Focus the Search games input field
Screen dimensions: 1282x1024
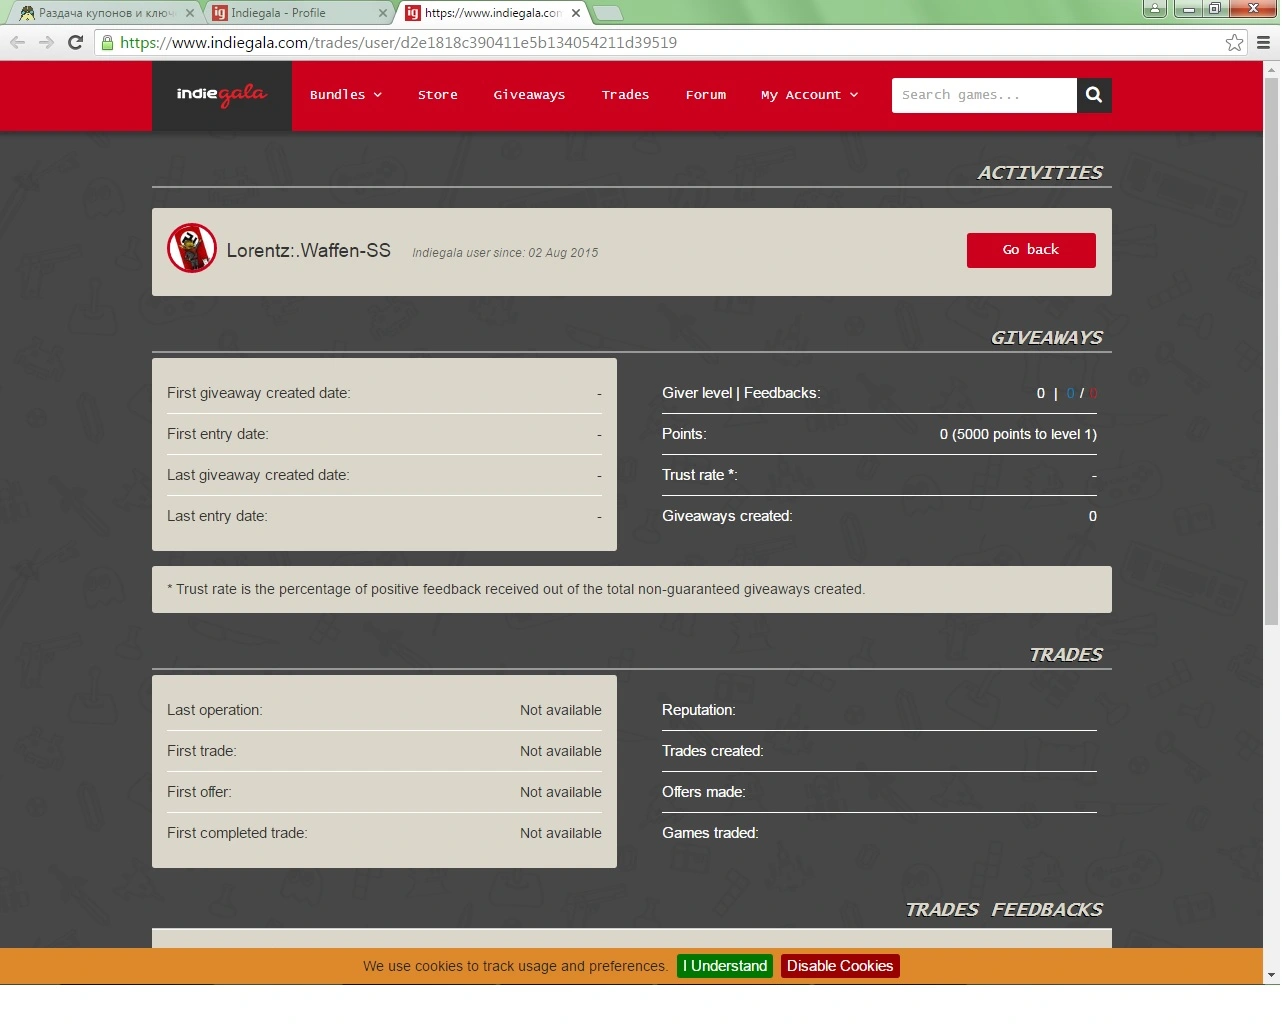click(984, 95)
